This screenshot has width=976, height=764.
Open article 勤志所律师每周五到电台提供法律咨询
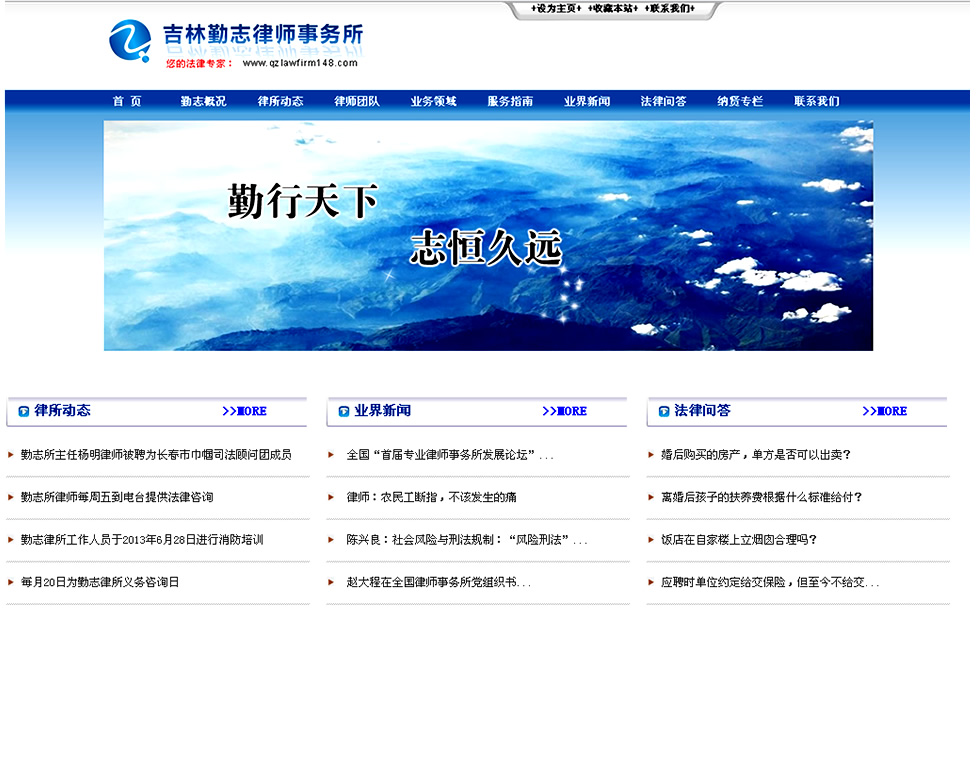coord(117,498)
